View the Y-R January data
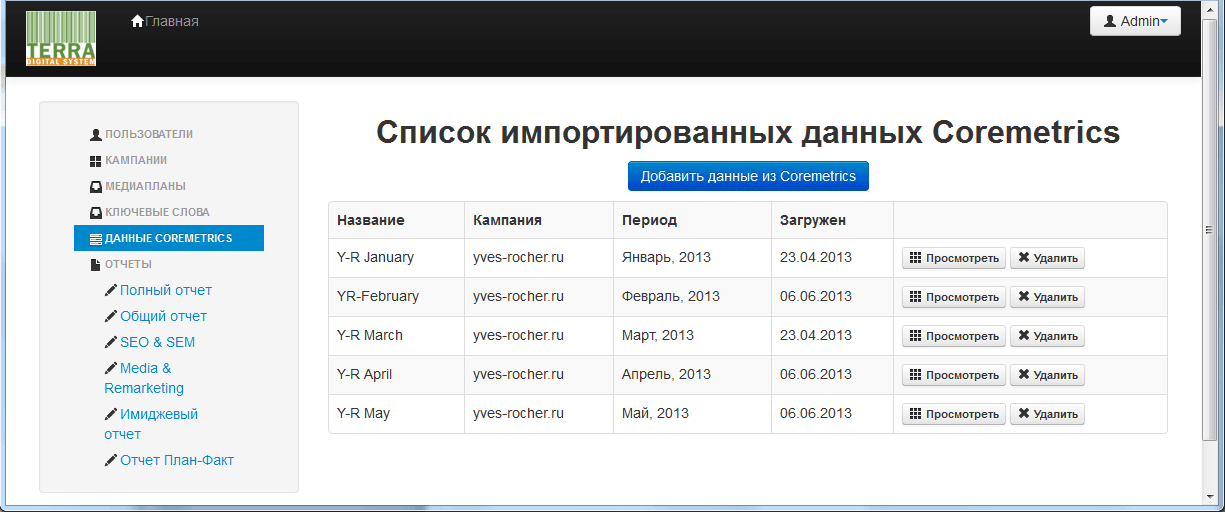Viewport: 1225px width, 512px height. pos(954,258)
